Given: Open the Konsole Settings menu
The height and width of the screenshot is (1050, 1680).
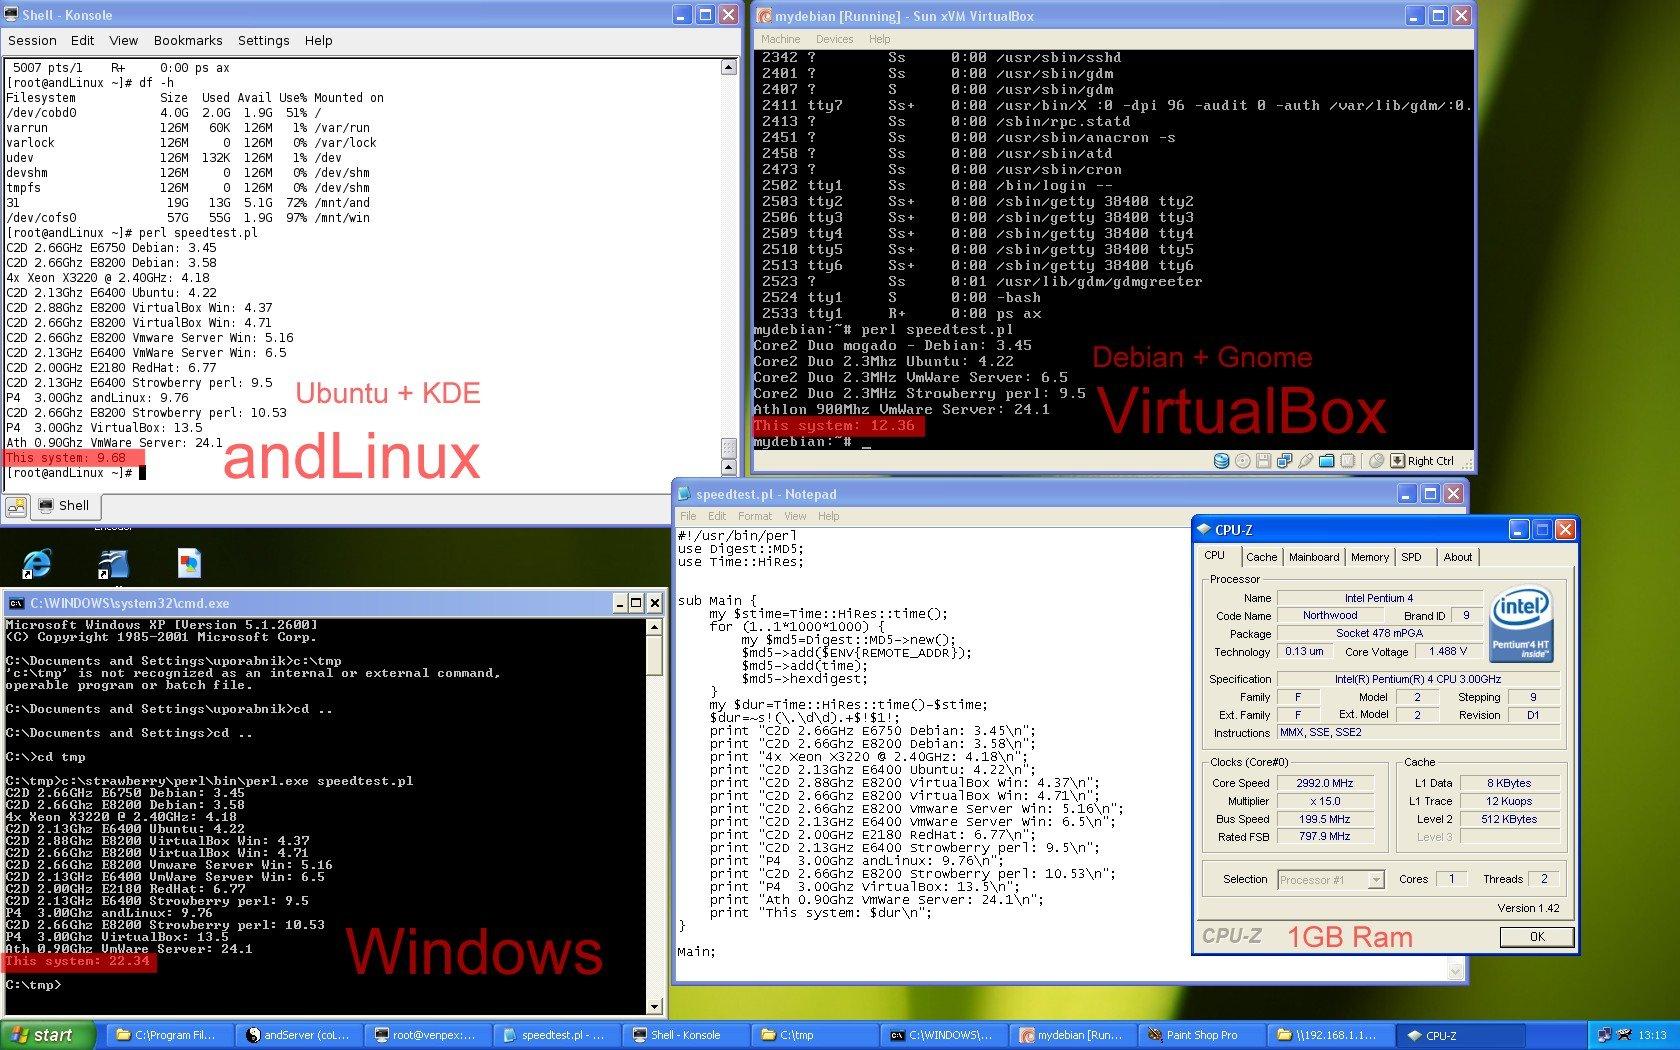Looking at the screenshot, I should (263, 40).
